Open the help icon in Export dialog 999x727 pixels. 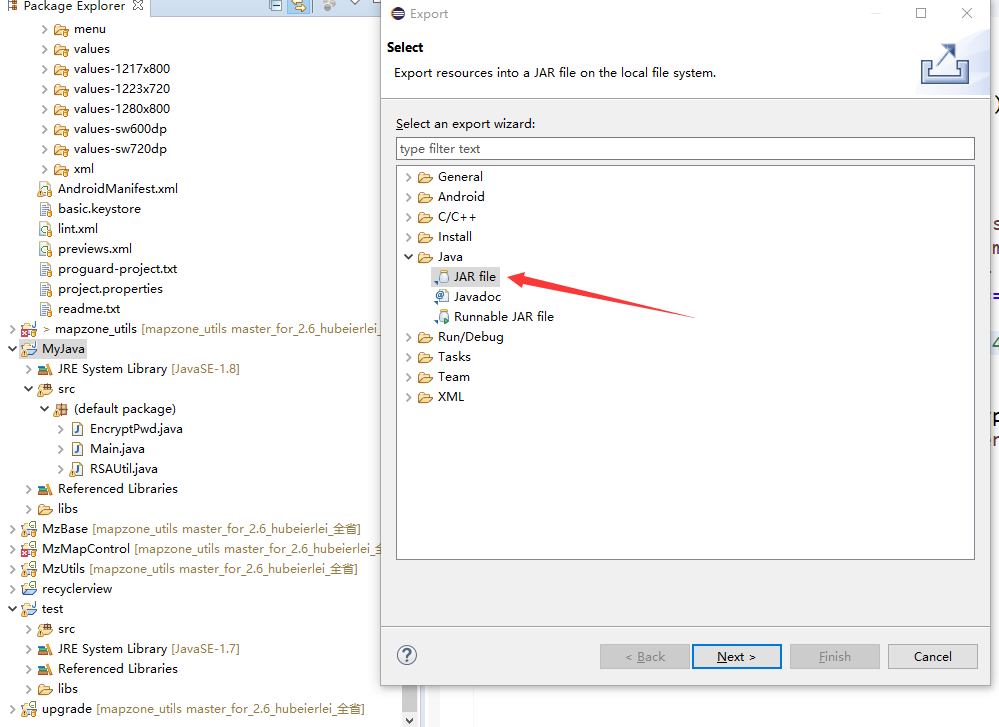[406, 655]
